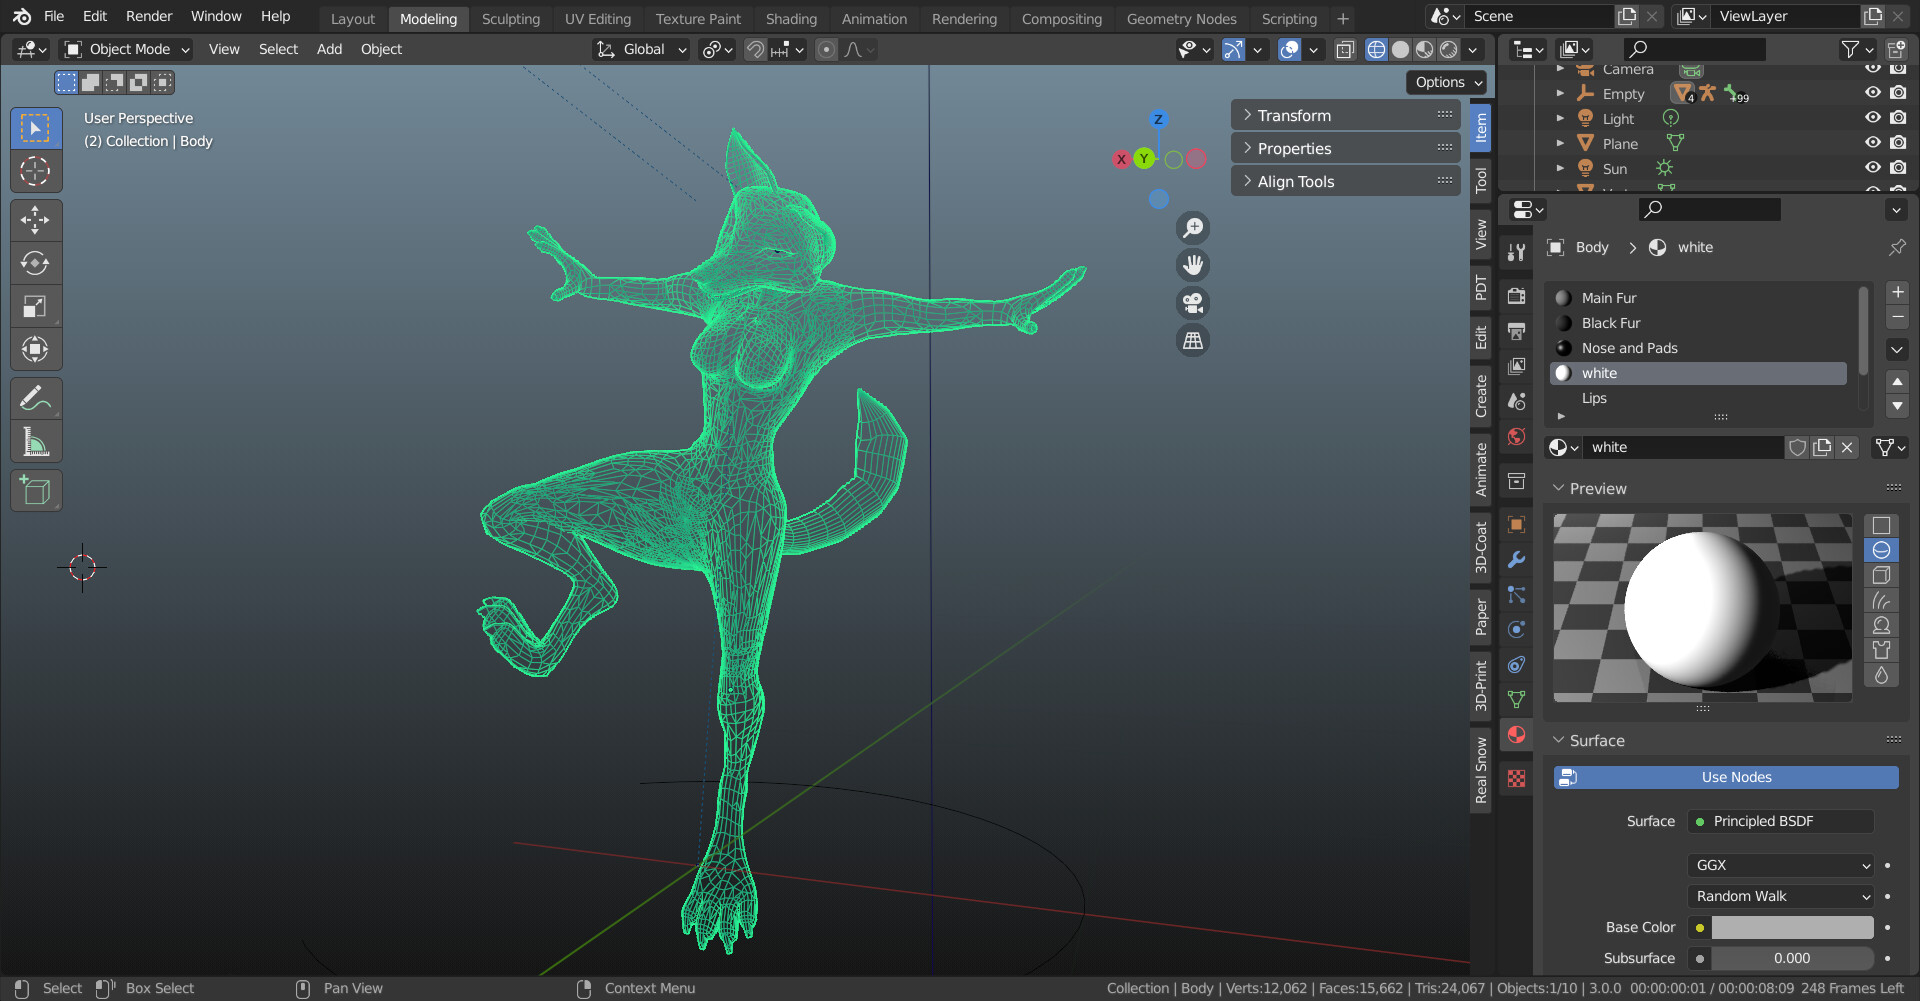Select the Rotate tool
This screenshot has width=1920, height=1001.
[x=36, y=263]
